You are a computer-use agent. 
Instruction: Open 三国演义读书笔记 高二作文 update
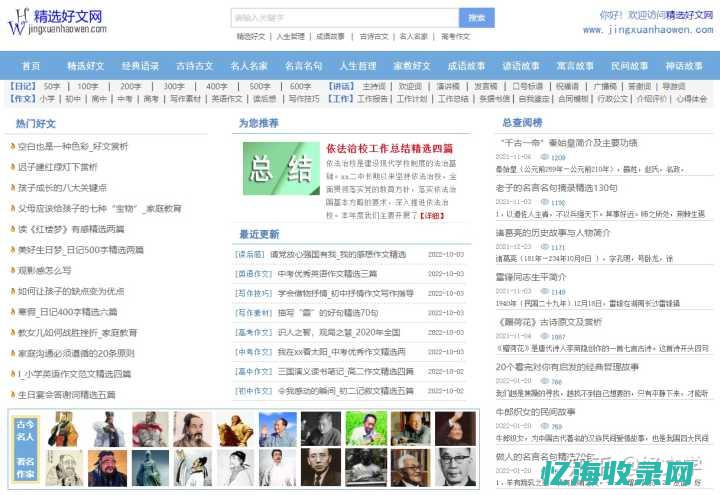345,371
